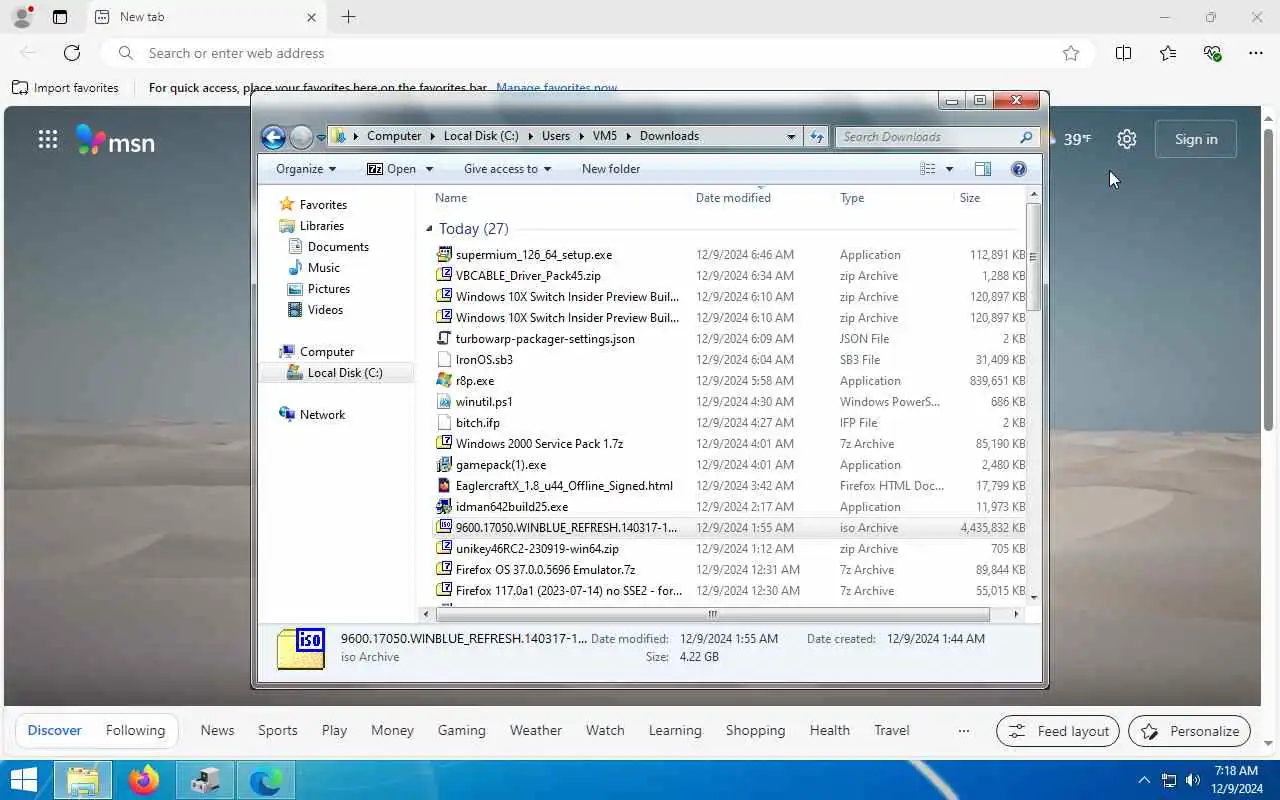Viewport: 1280px width, 800px height.
Task: Click the Feed layout button
Action: 1058,731
